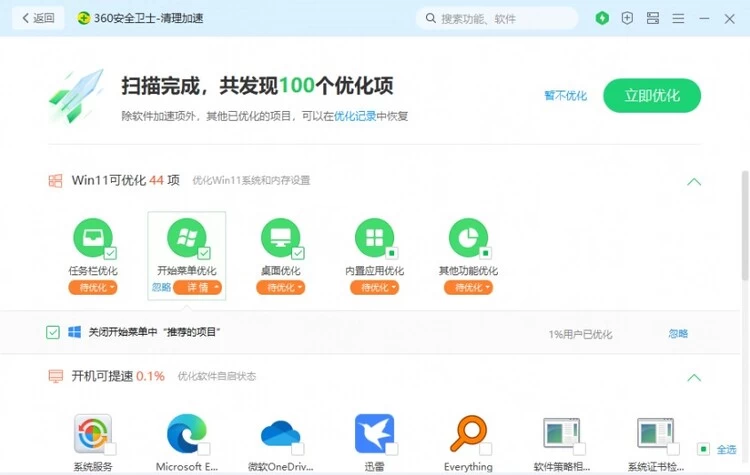Click the 搜索功能、软件 search field
Screen dimensions: 750x475
(498, 18)
